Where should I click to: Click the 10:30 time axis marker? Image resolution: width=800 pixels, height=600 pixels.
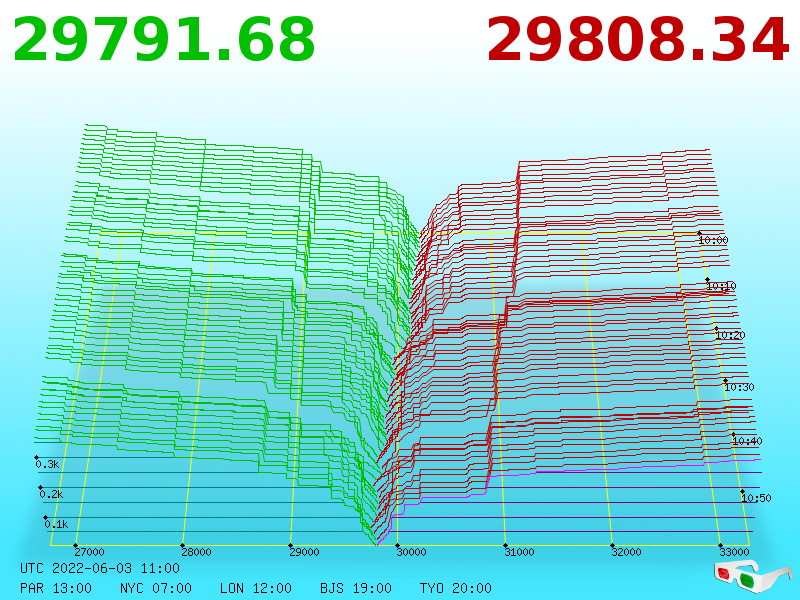point(739,387)
